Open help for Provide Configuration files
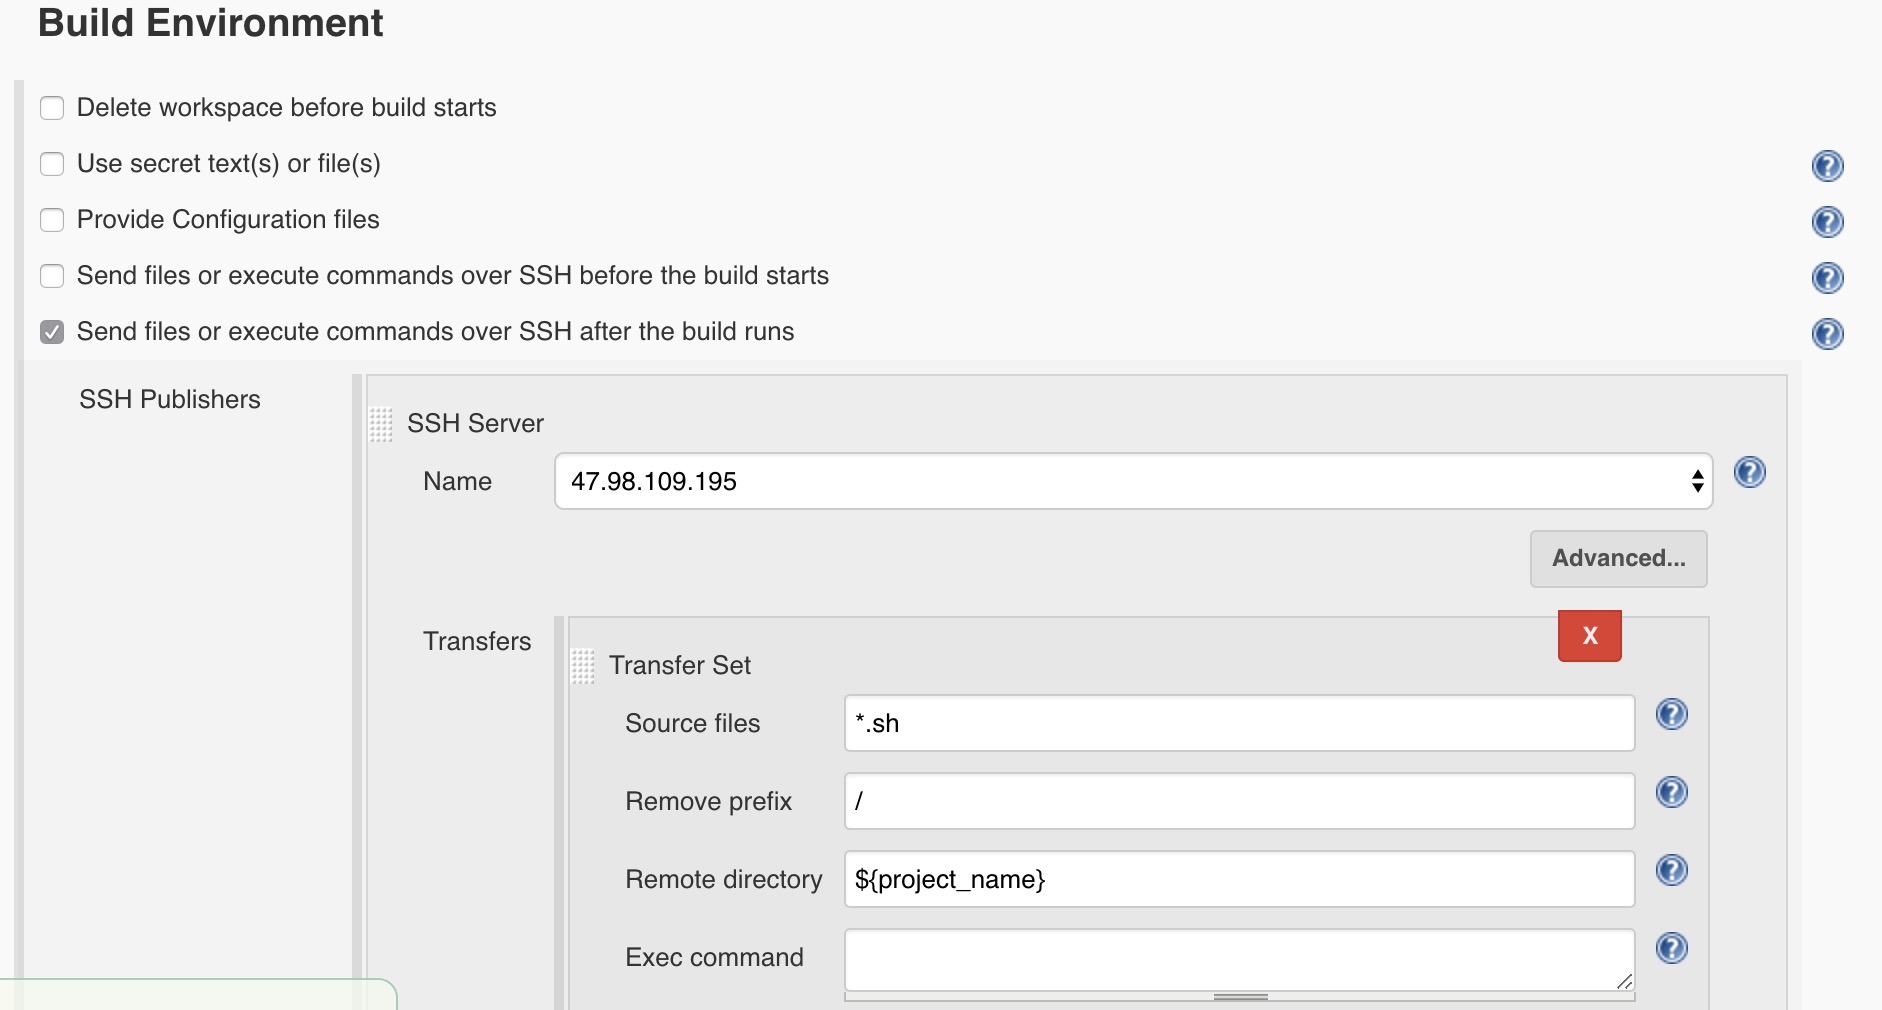The height and width of the screenshot is (1010, 1882). 1827,221
